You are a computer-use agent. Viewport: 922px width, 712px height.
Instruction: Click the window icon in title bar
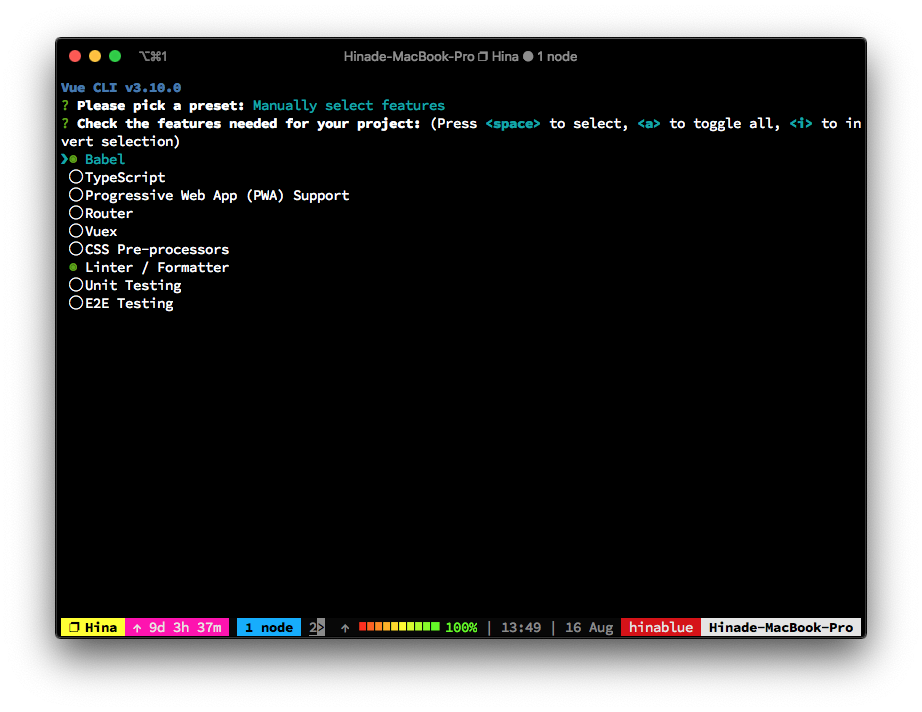(483, 56)
